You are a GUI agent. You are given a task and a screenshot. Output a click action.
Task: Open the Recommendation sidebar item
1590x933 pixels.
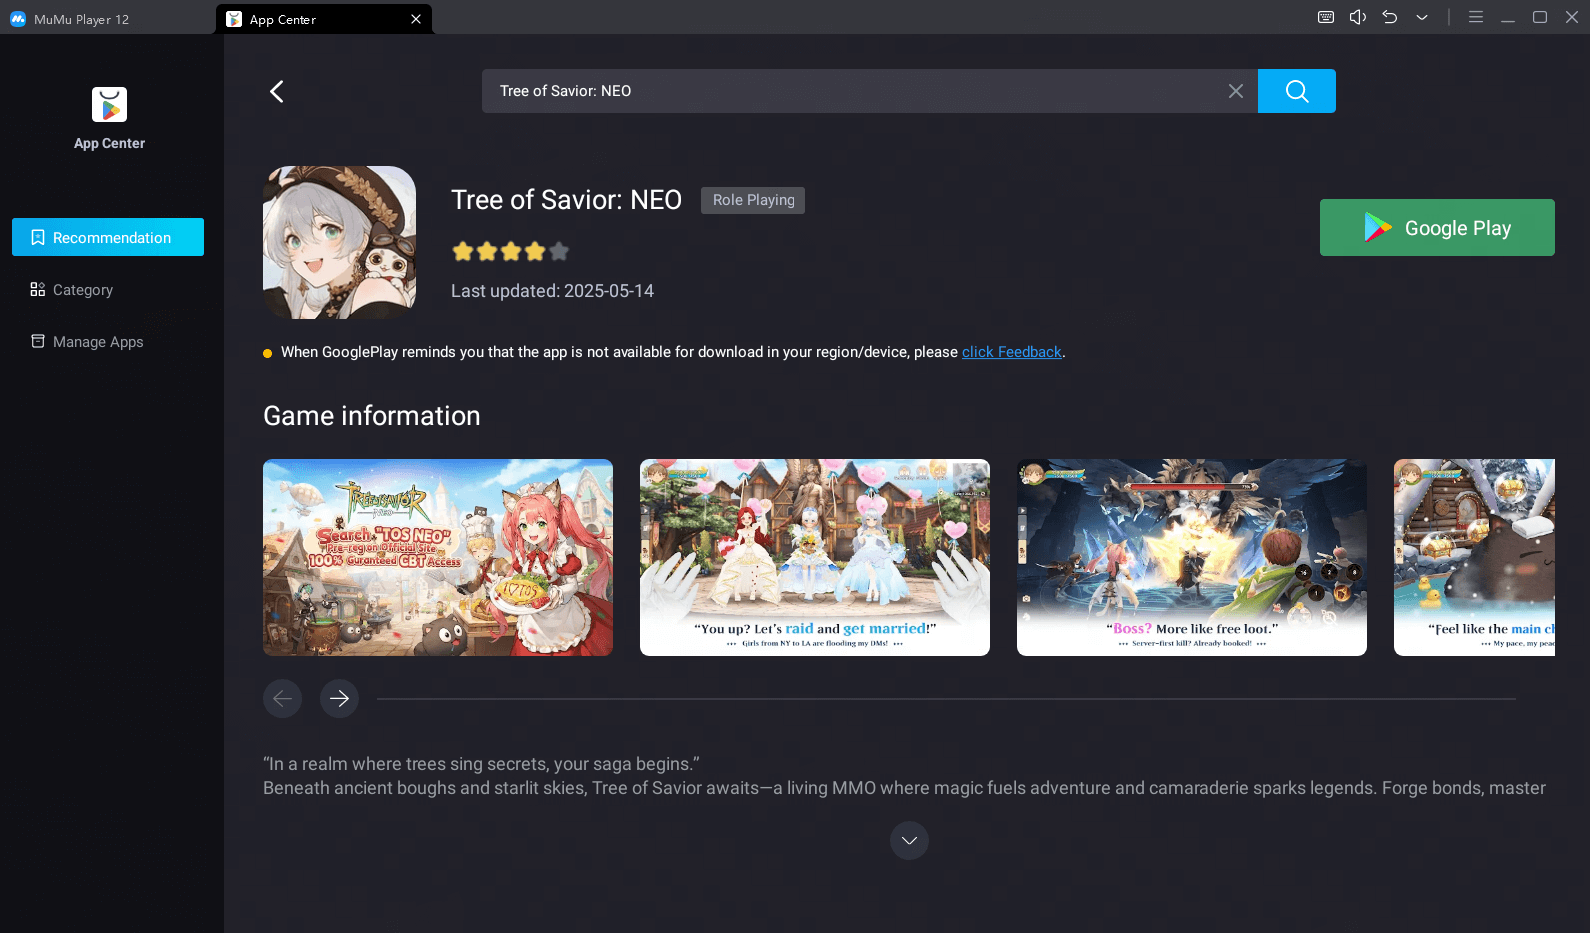coord(108,237)
